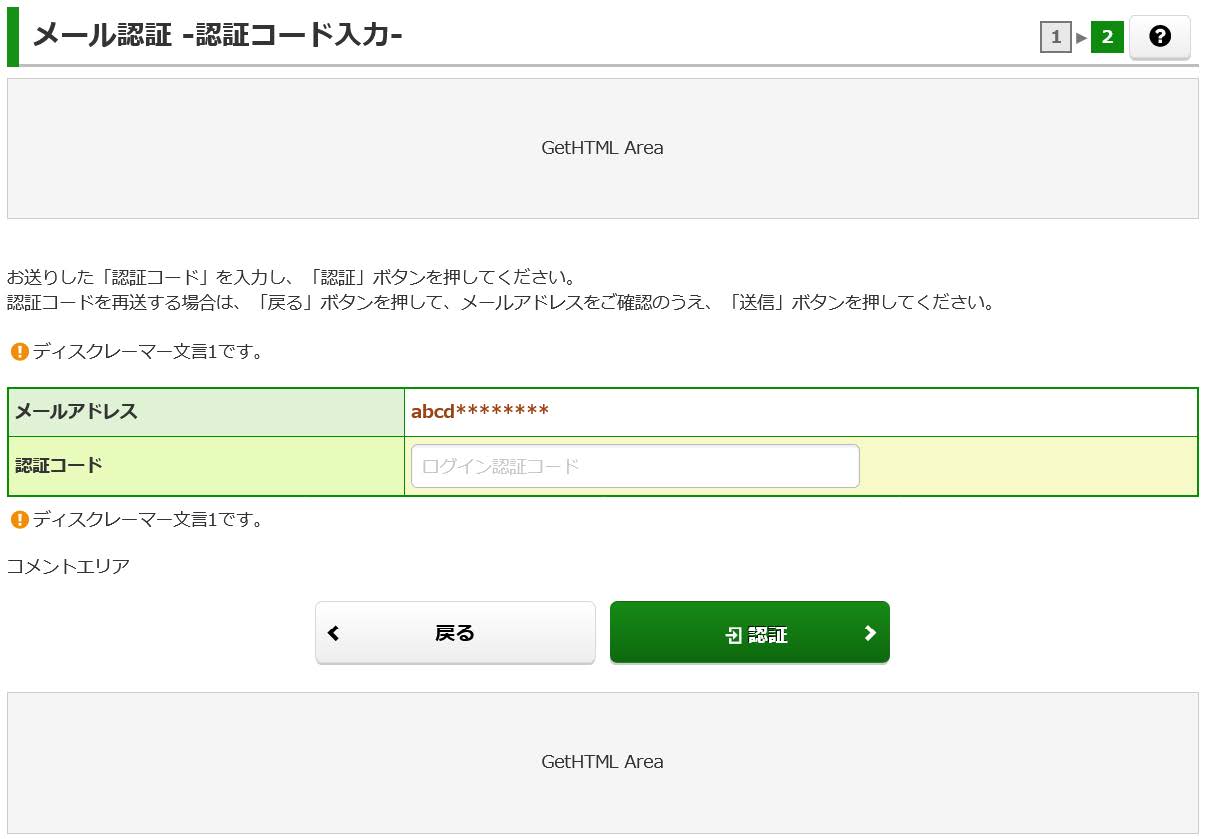Click the 戻る back button
The height and width of the screenshot is (839, 1208).
[x=455, y=633]
